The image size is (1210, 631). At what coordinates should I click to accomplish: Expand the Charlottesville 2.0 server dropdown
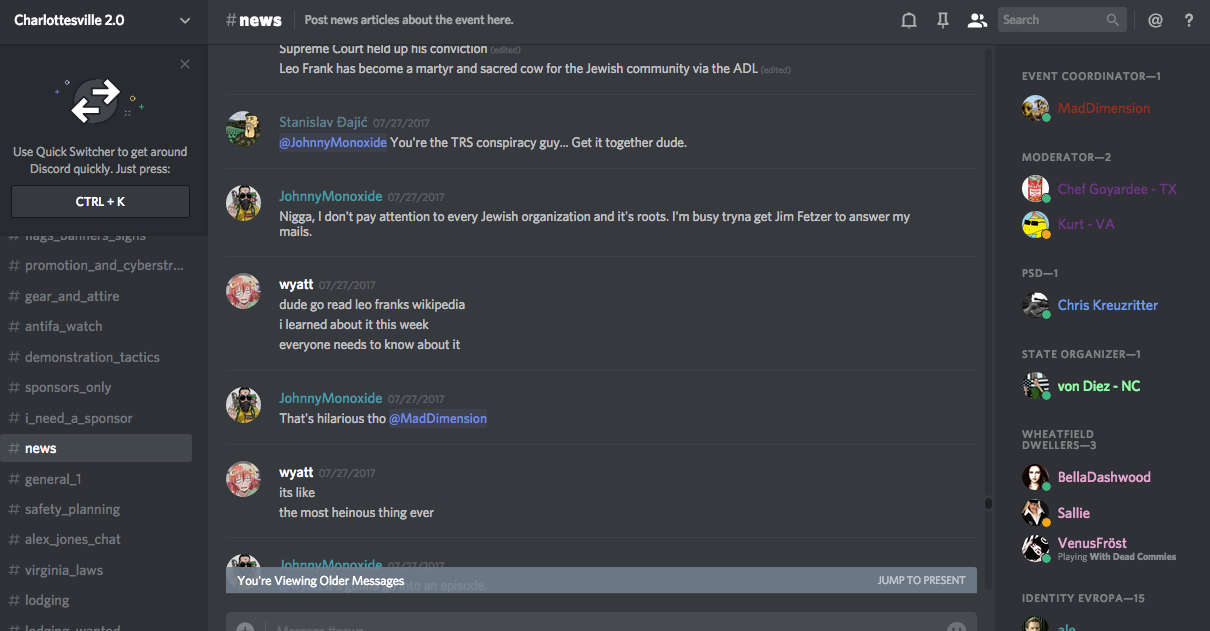(184, 20)
